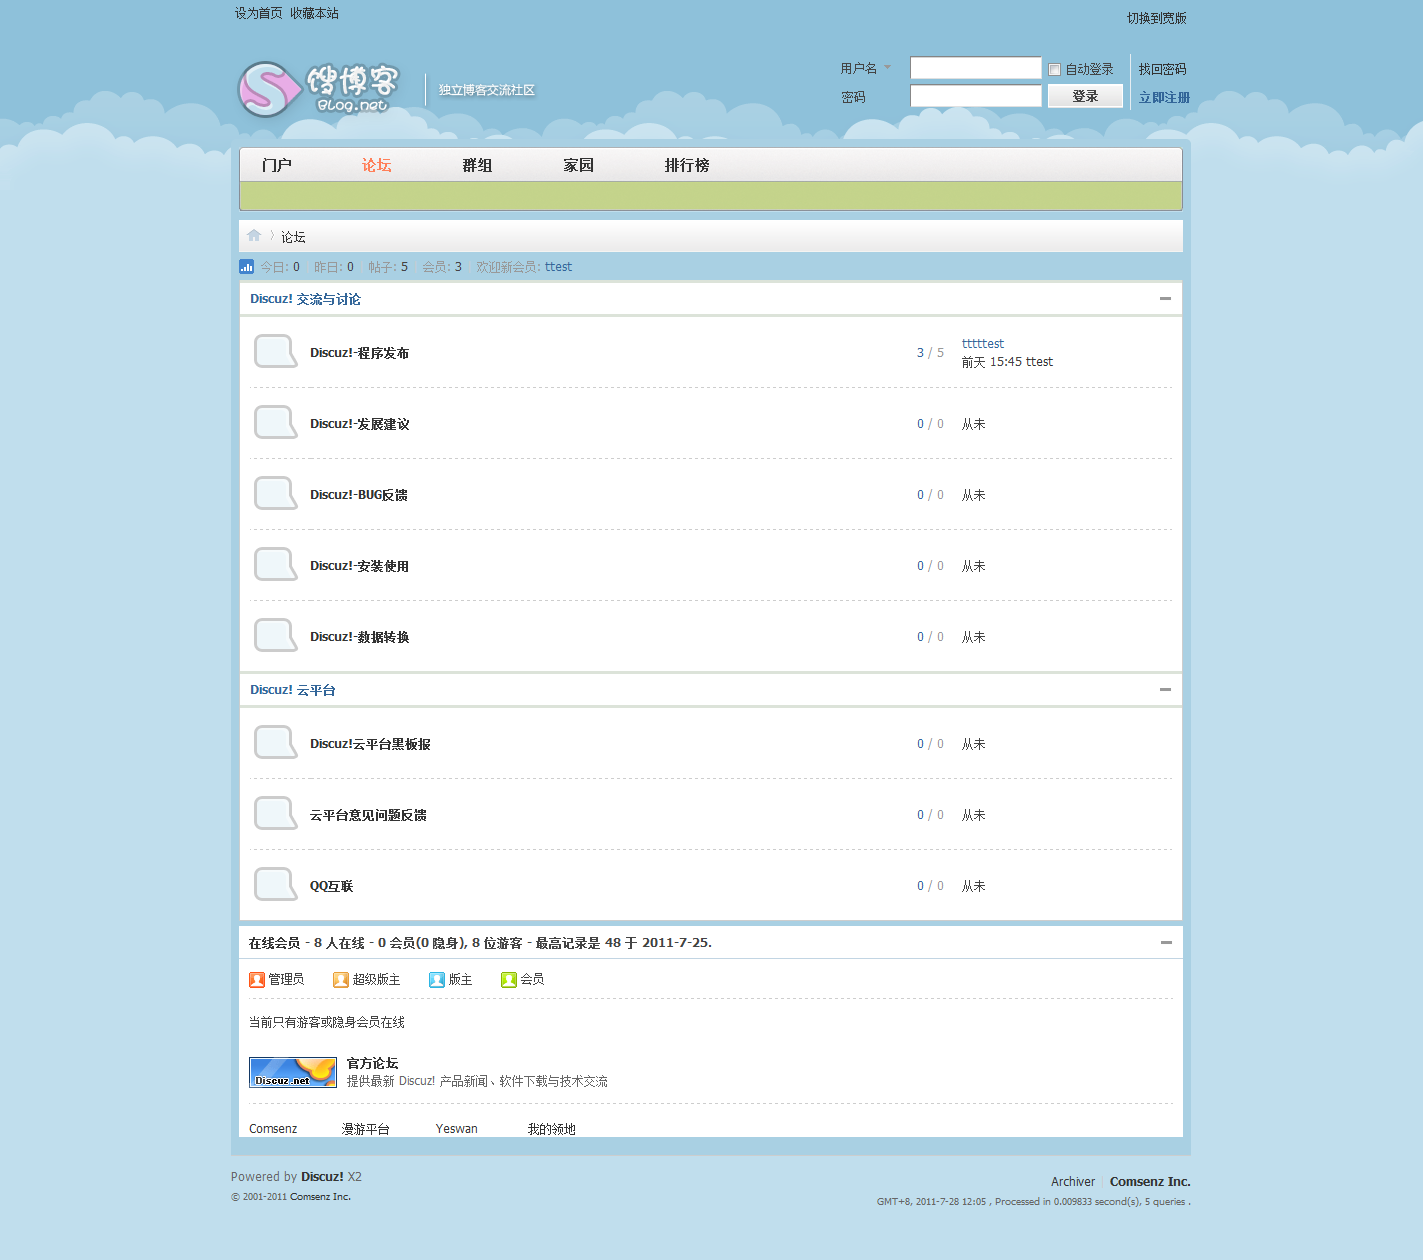Click the Yeswan friend link
The height and width of the screenshot is (1260, 1423).
coord(457,1128)
